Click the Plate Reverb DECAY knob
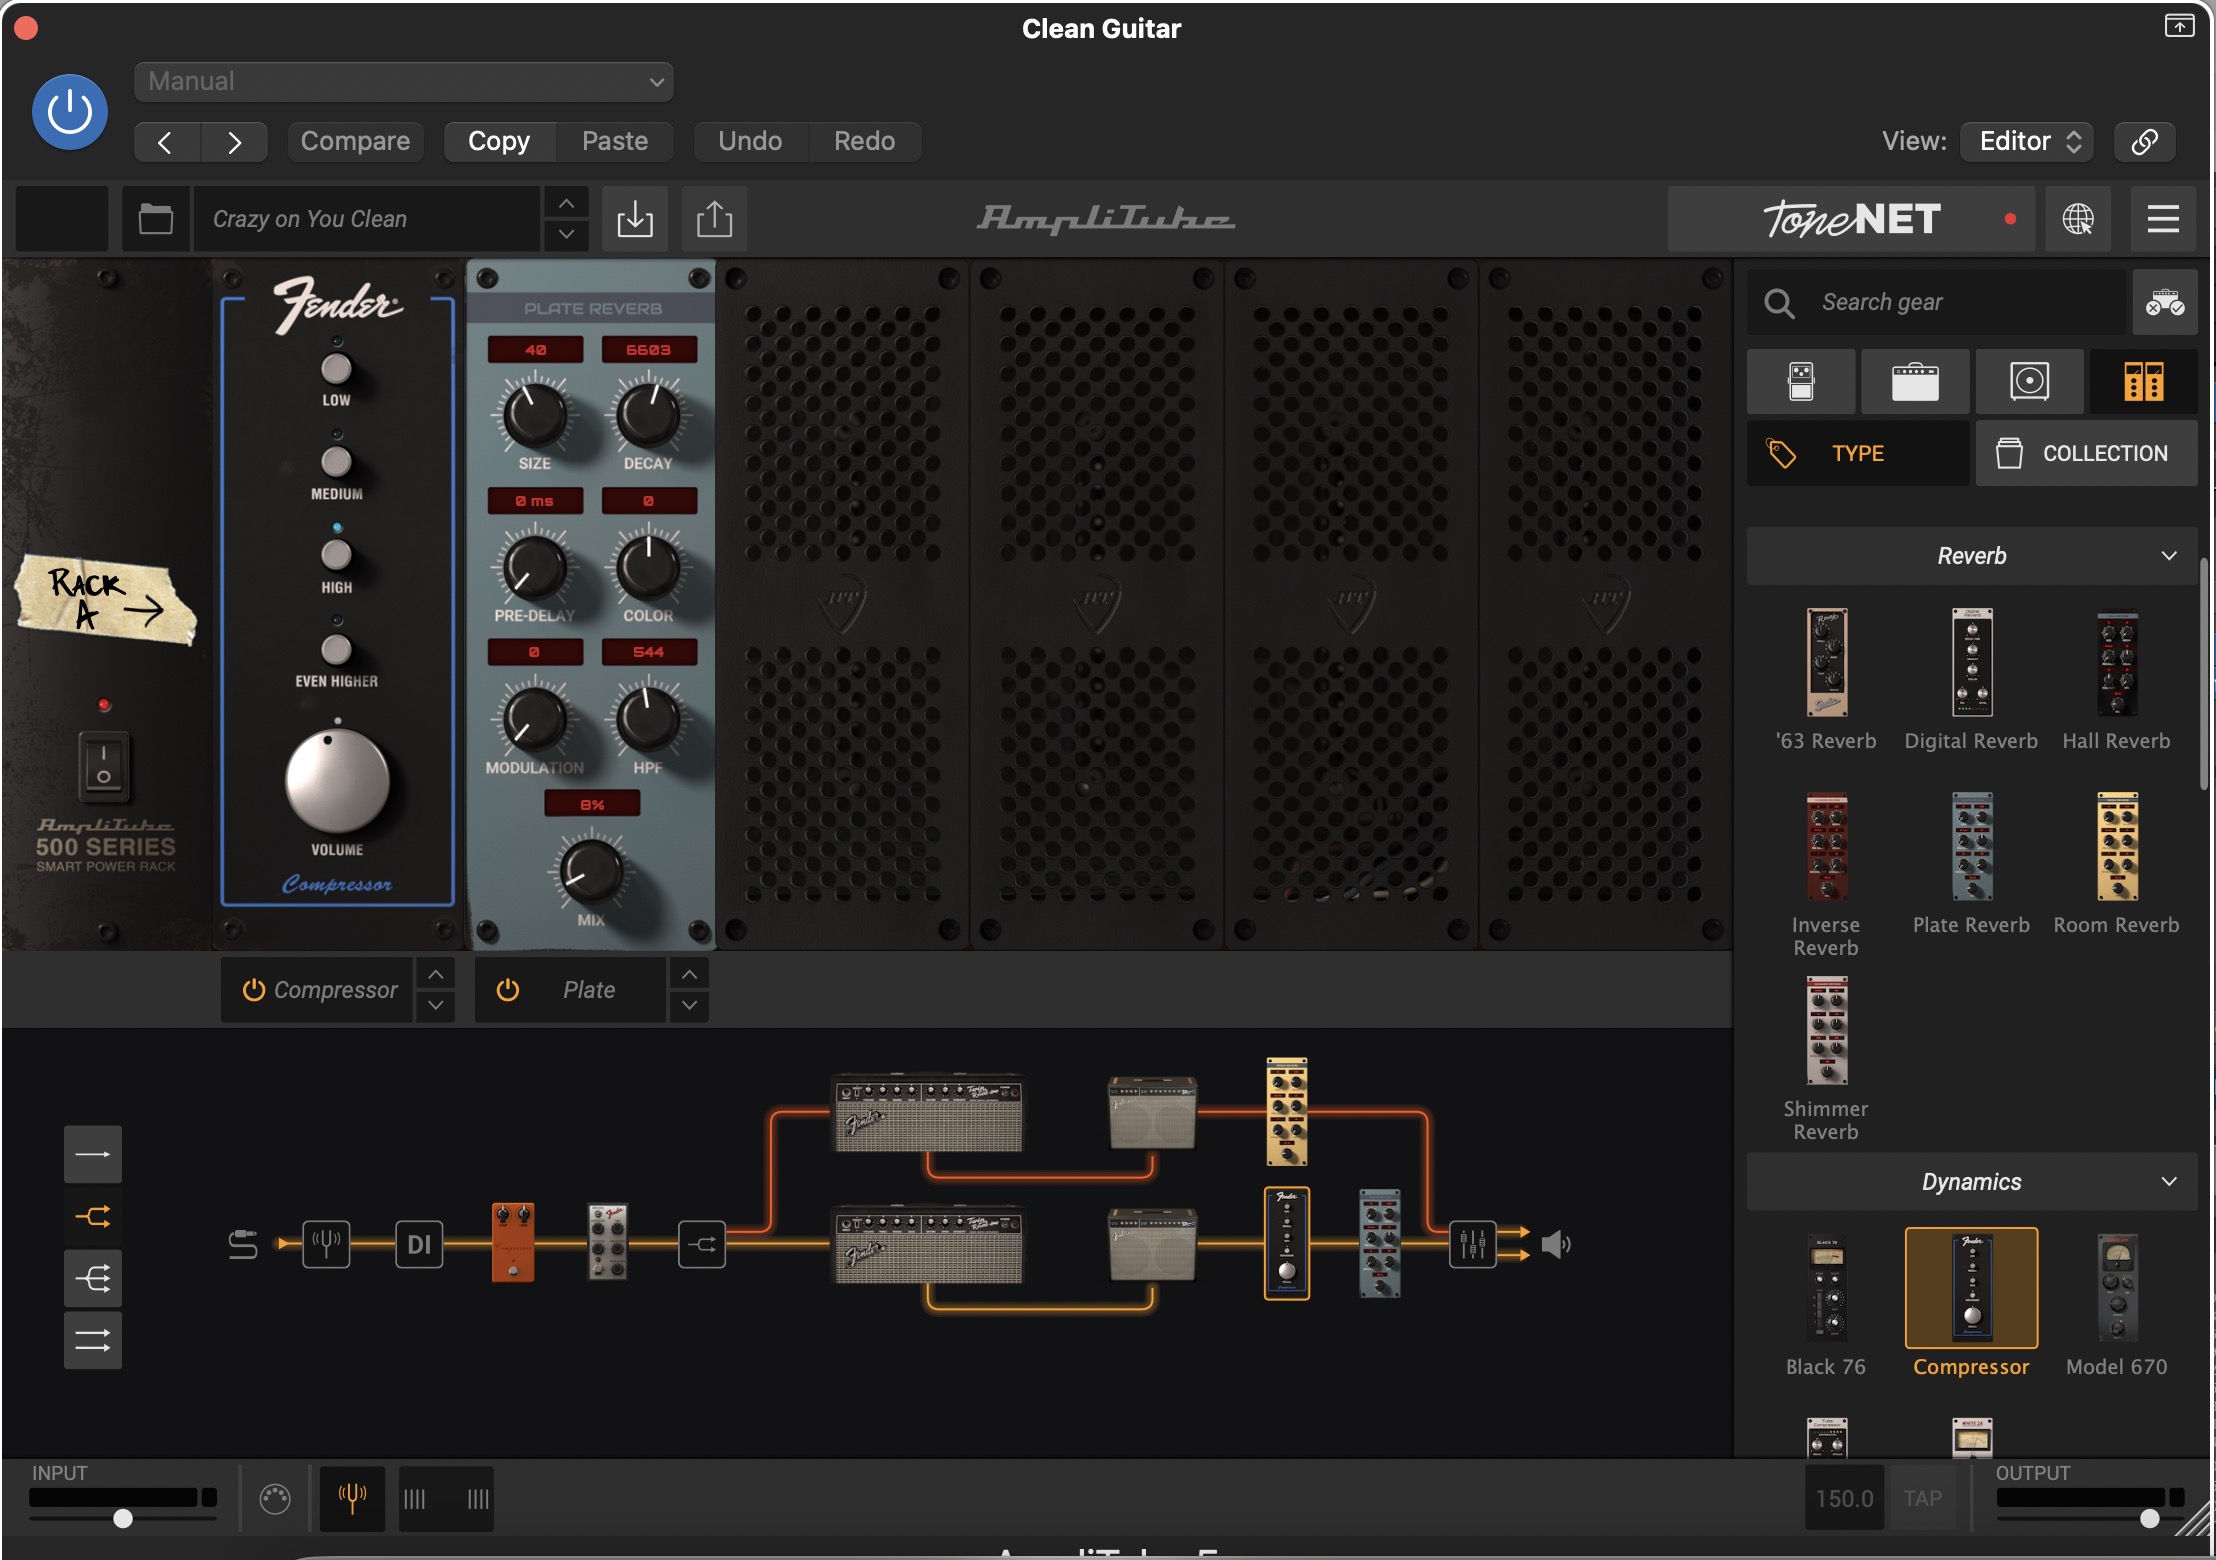 click(648, 415)
